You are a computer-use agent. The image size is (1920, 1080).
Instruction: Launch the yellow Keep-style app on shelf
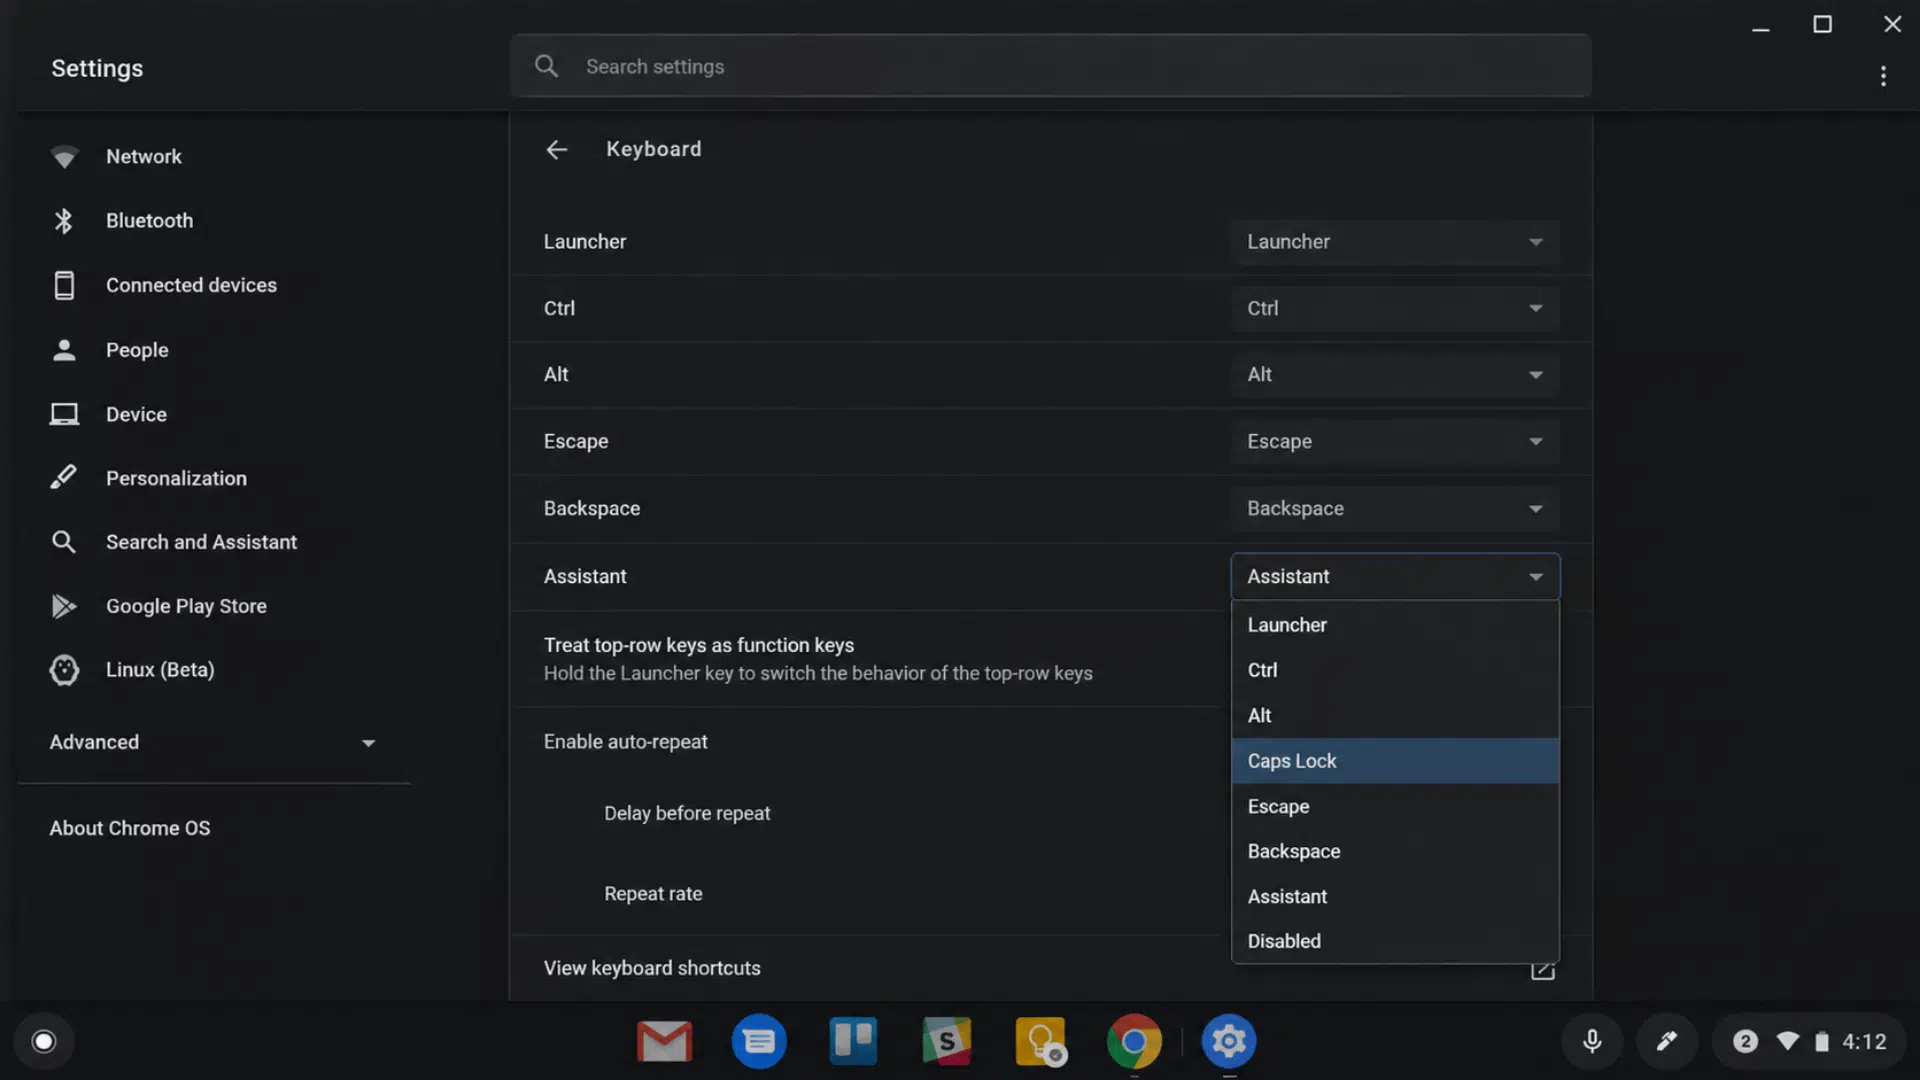click(x=1041, y=1042)
